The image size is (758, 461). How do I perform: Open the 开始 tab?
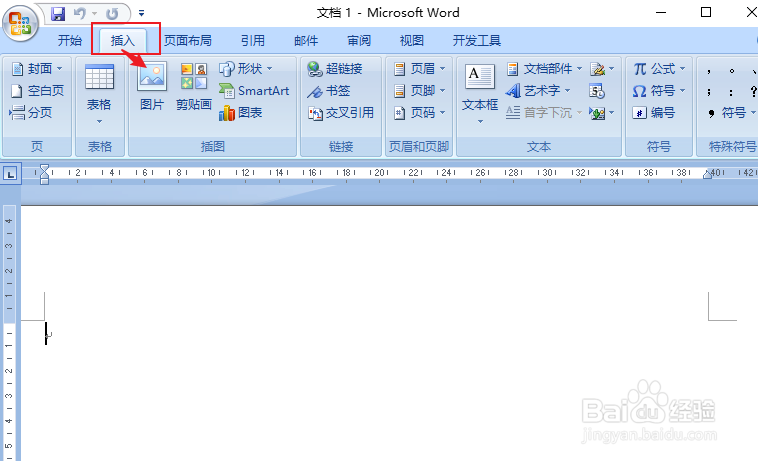pyautogui.click(x=70, y=41)
